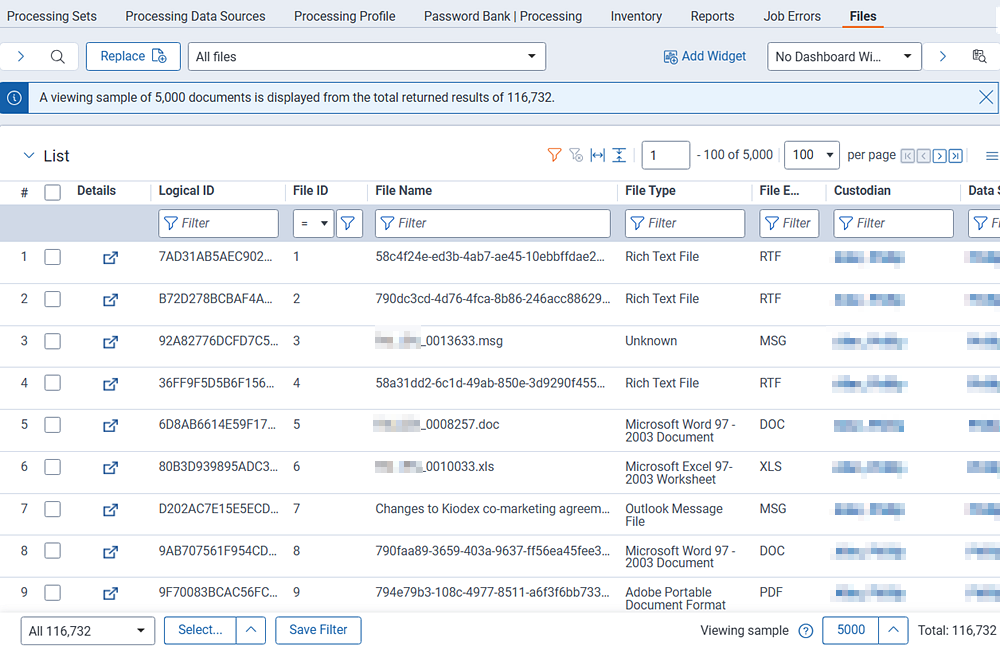
Task: Click the Replace button
Action: [x=133, y=56]
